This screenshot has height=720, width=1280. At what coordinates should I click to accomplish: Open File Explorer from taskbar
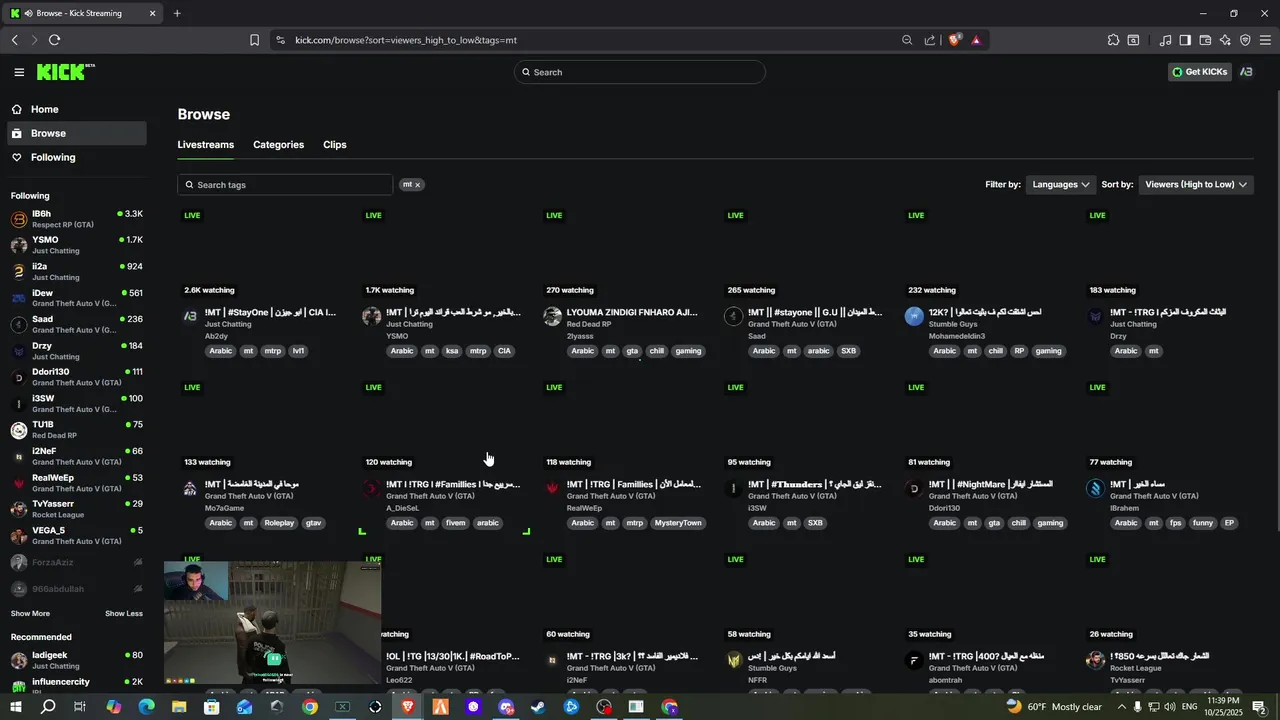[179, 707]
